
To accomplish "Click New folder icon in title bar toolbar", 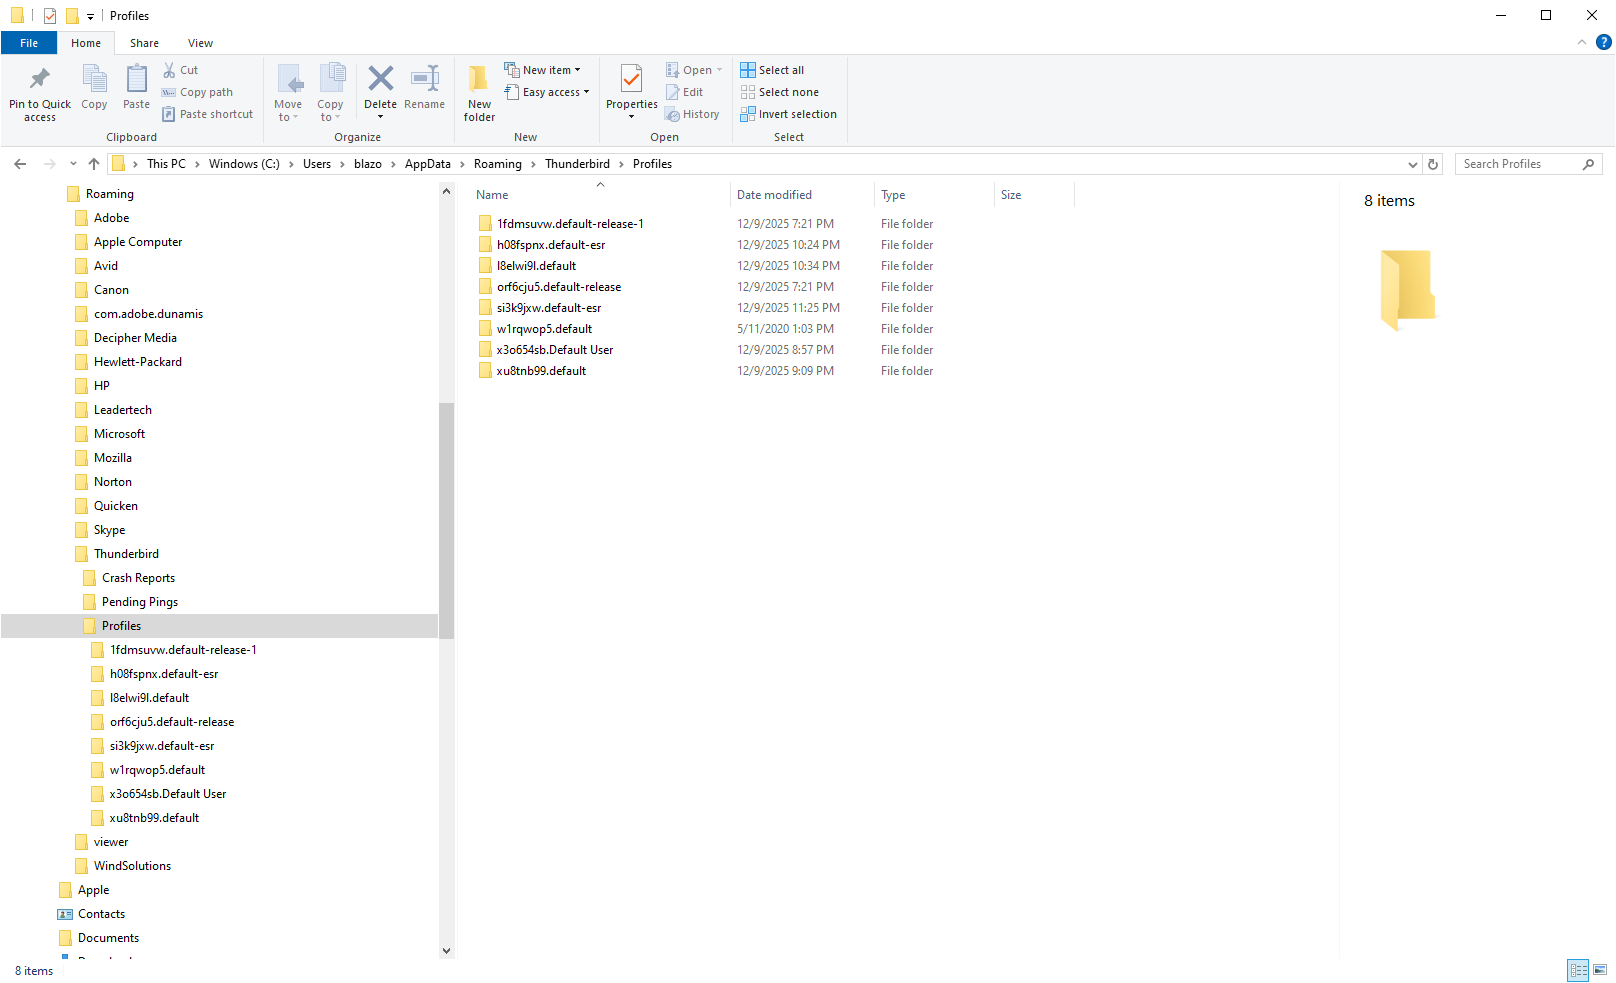I will tap(71, 16).
